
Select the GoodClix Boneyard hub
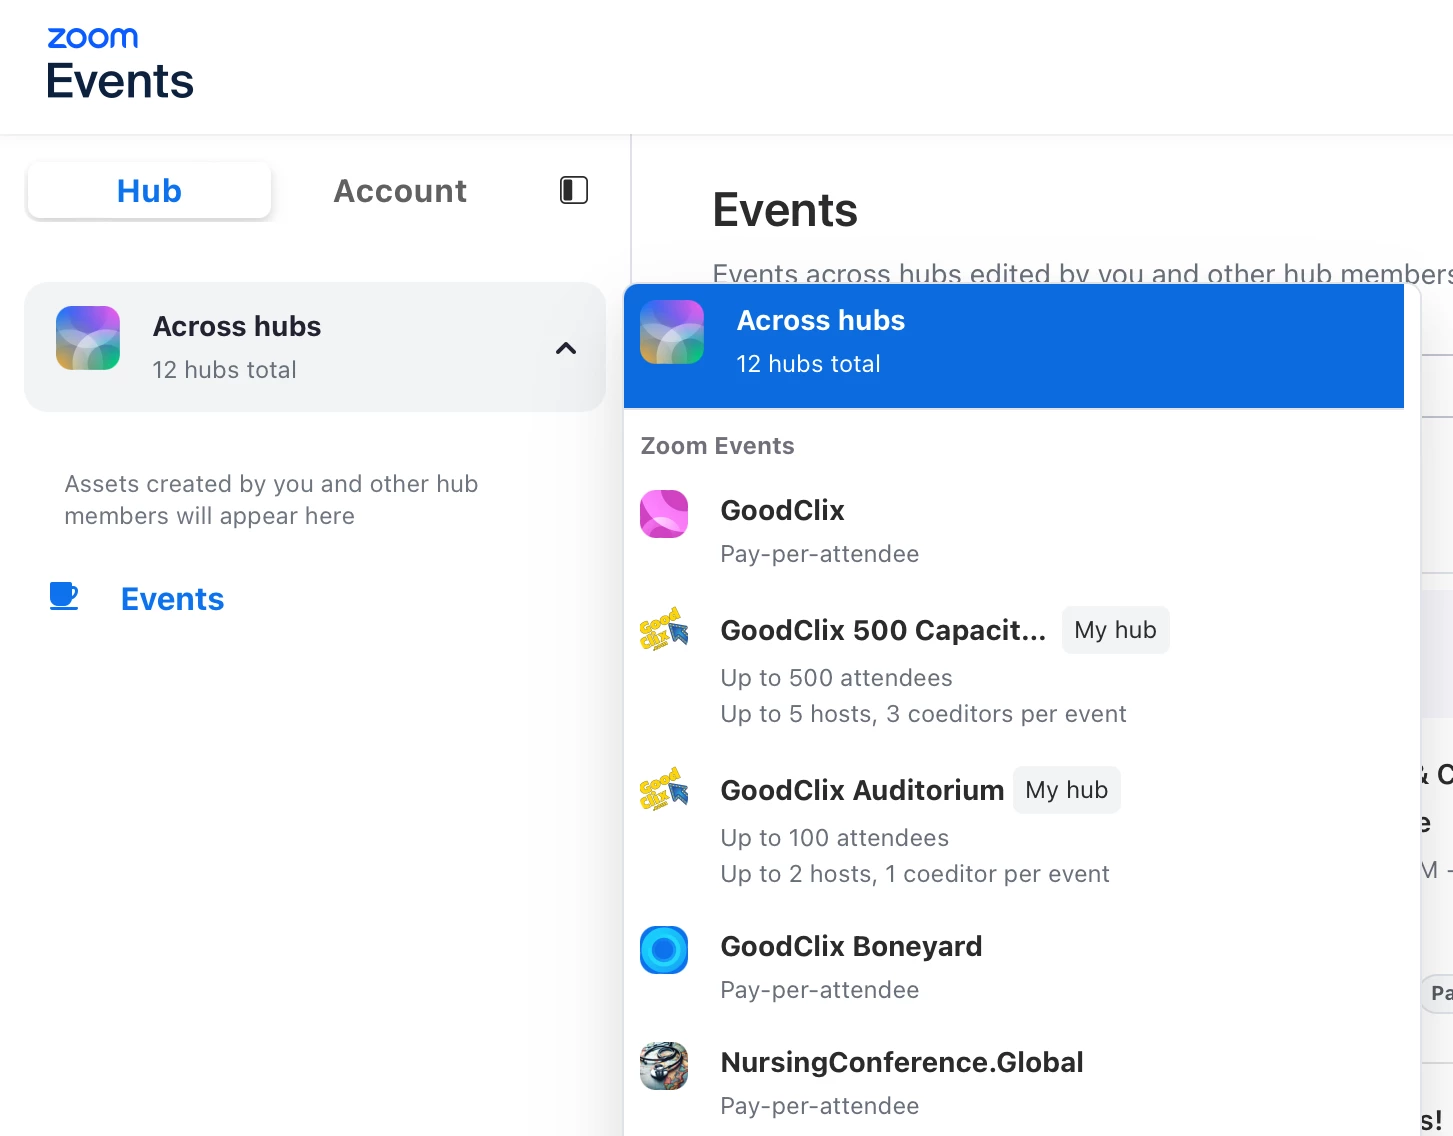coord(1014,966)
